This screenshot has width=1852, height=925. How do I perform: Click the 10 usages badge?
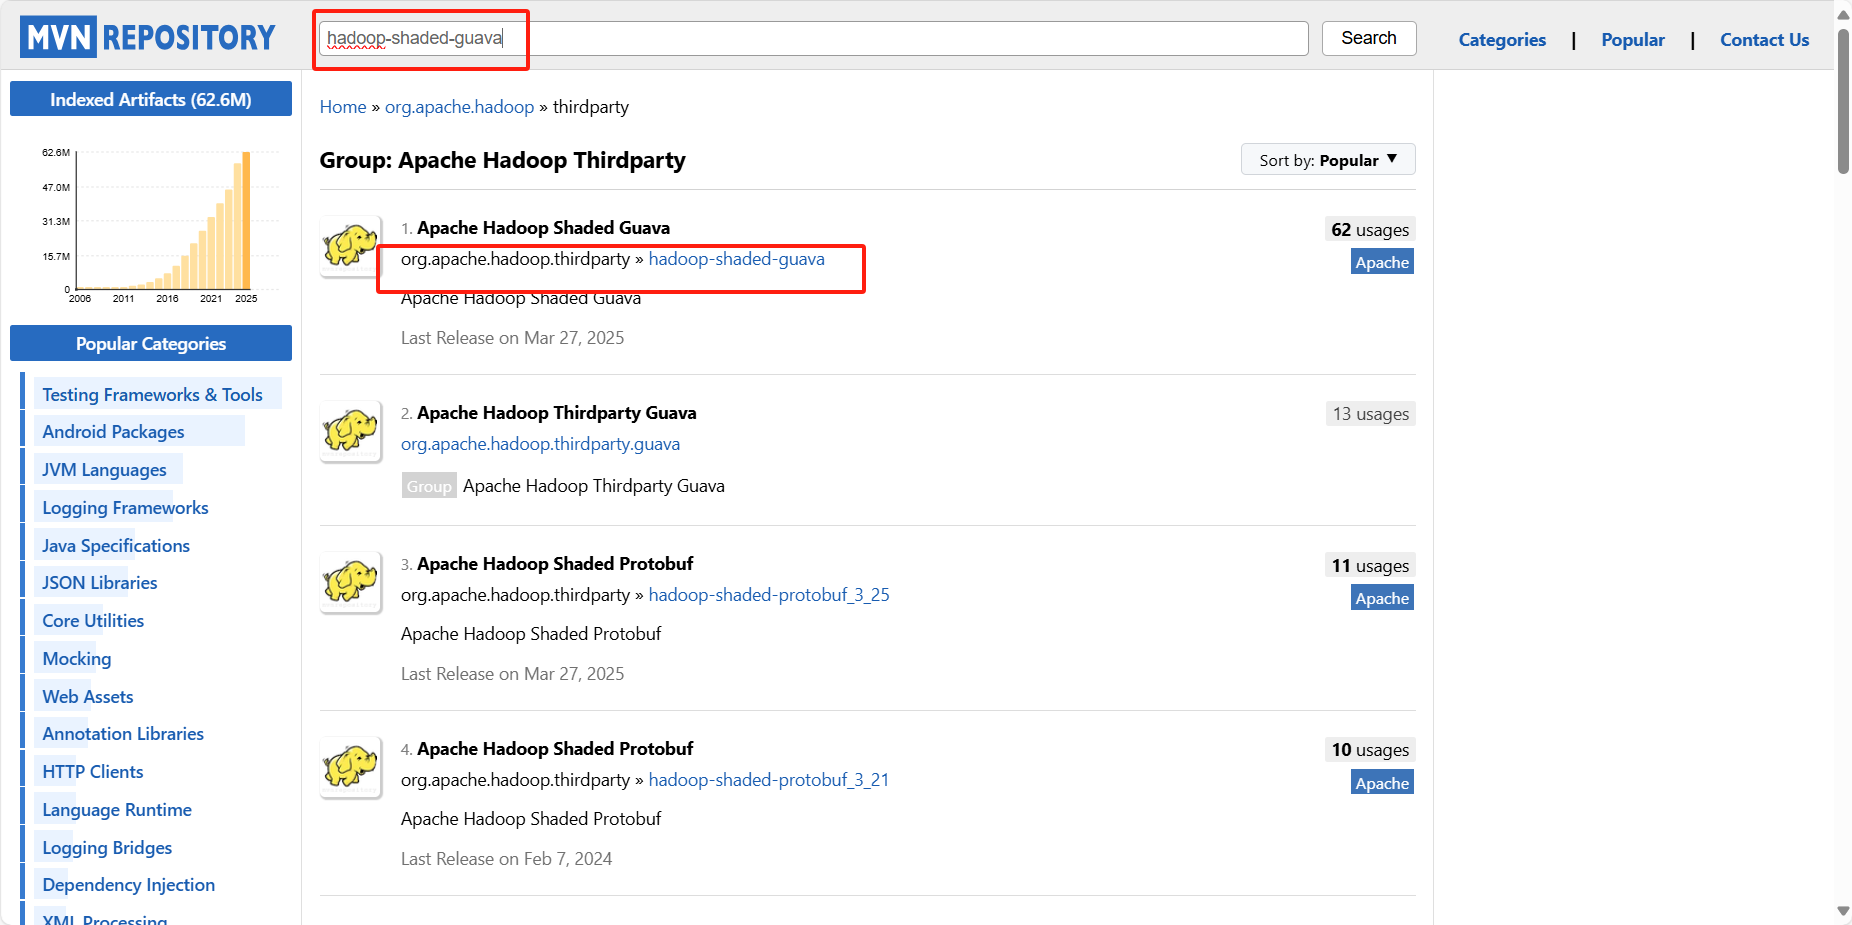[1370, 750]
